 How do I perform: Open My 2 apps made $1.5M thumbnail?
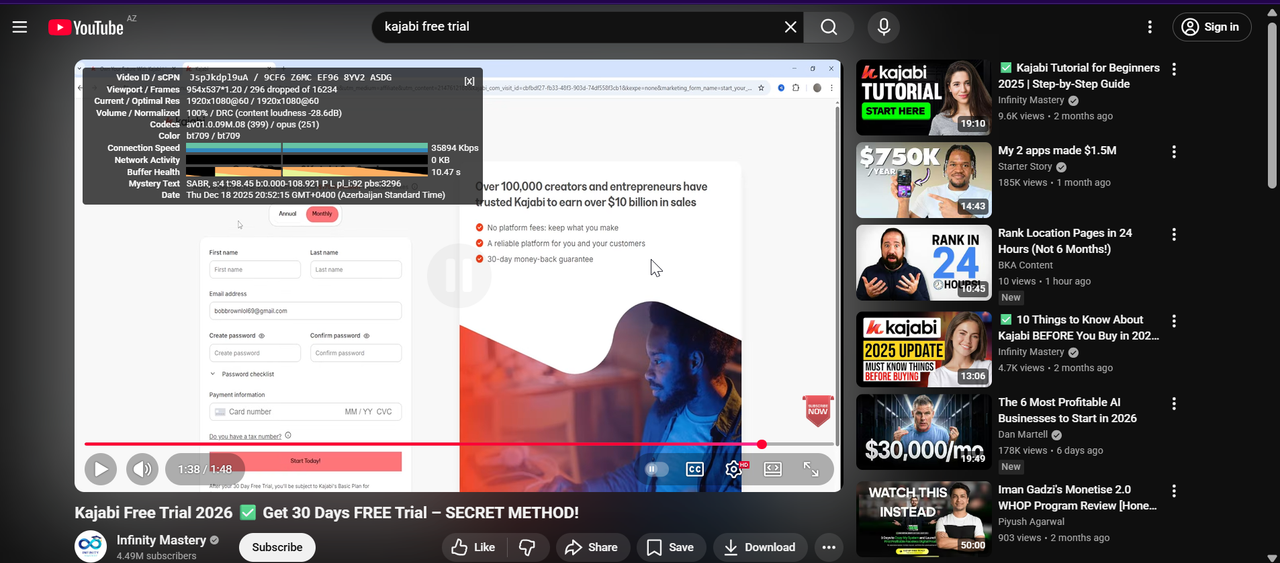[x=924, y=180]
